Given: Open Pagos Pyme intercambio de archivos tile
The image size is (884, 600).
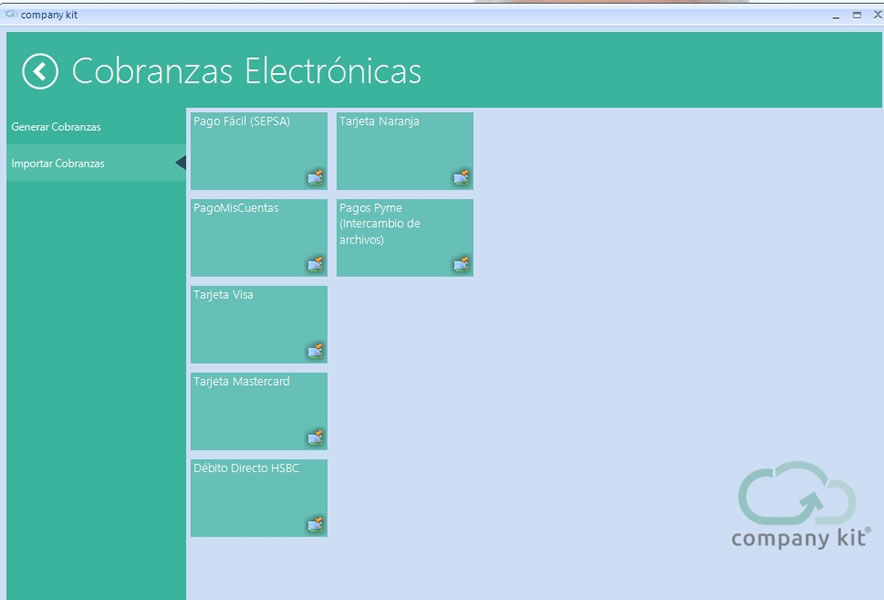Looking at the screenshot, I should (x=405, y=237).
